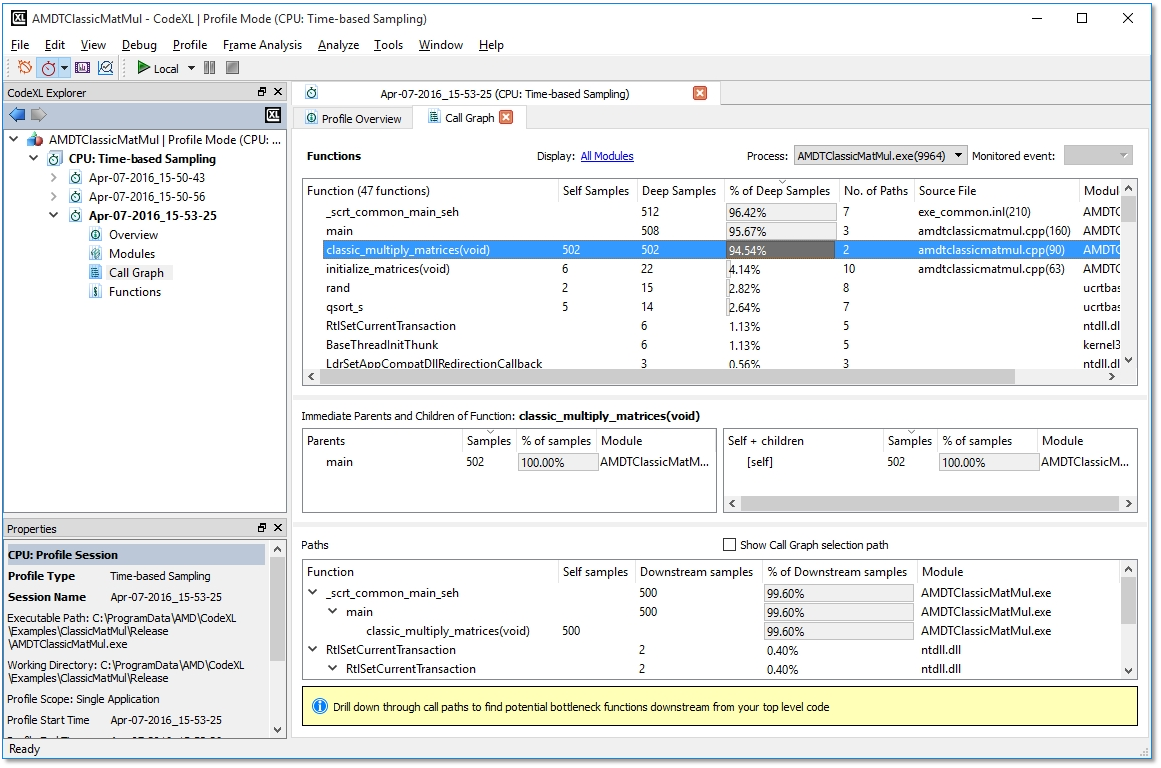The width and height of the screenshot is (1161, 768).
Task: Sort by the Deep Samples column header
Action: 679,191
